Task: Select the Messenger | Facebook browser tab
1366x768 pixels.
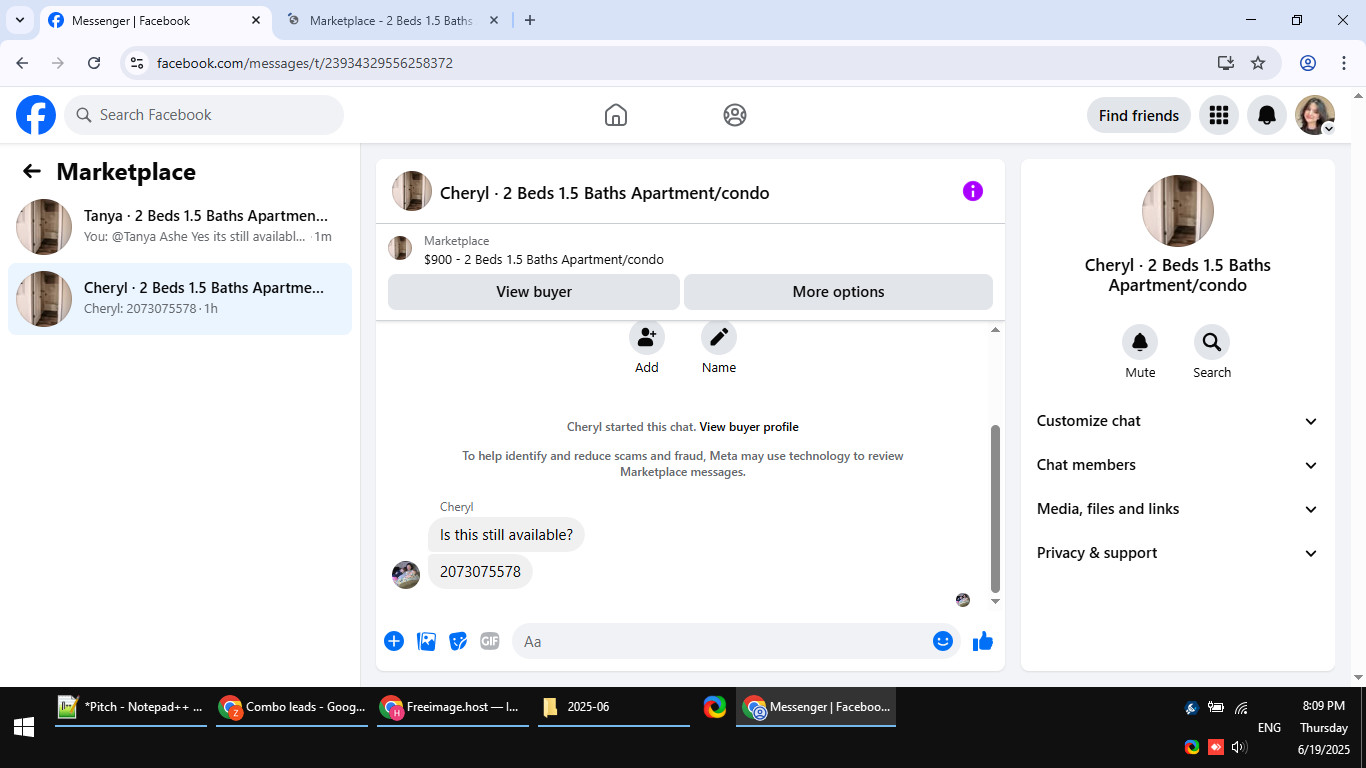Action: (155, 20)
